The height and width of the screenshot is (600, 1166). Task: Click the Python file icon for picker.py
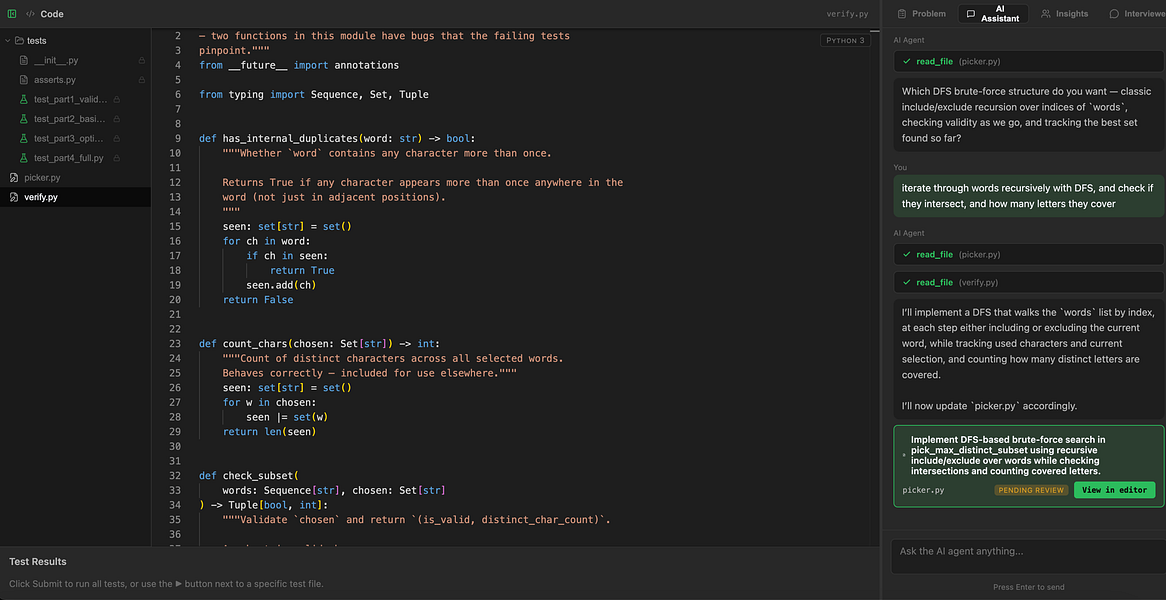(x=13, y=178)
